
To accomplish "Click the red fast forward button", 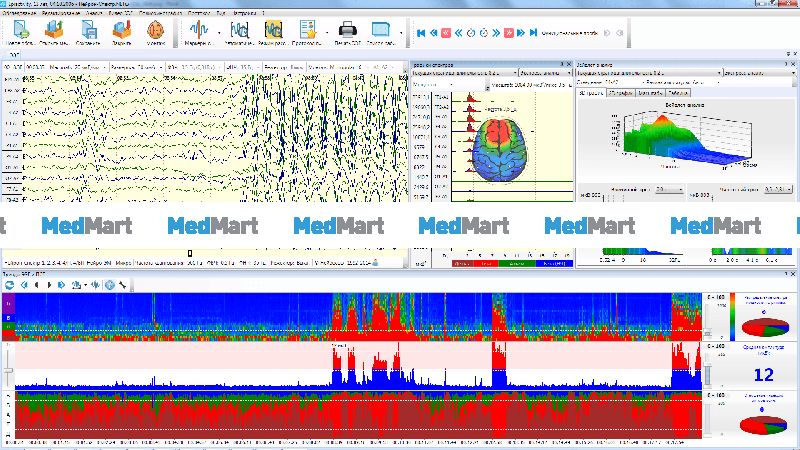I will pos(509,33).
